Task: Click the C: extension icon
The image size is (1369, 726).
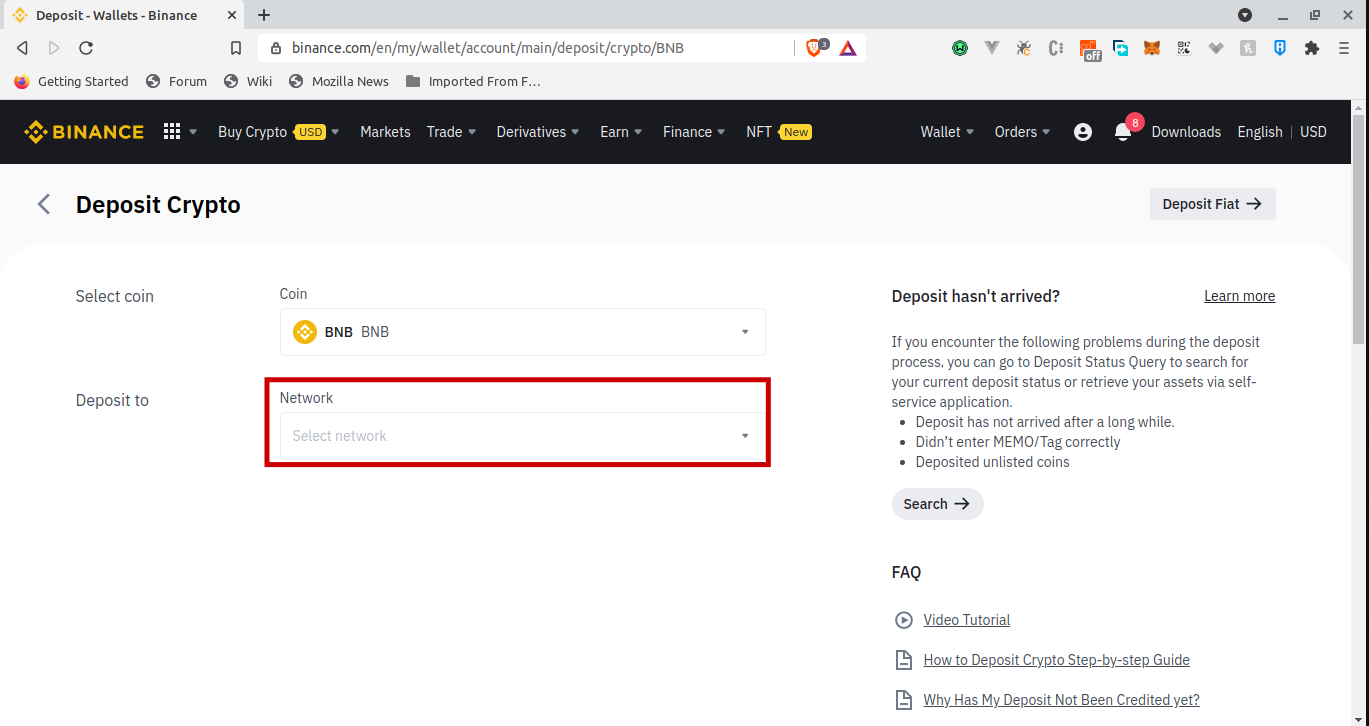Action: pyautogui.click(x=1056, y=47)
